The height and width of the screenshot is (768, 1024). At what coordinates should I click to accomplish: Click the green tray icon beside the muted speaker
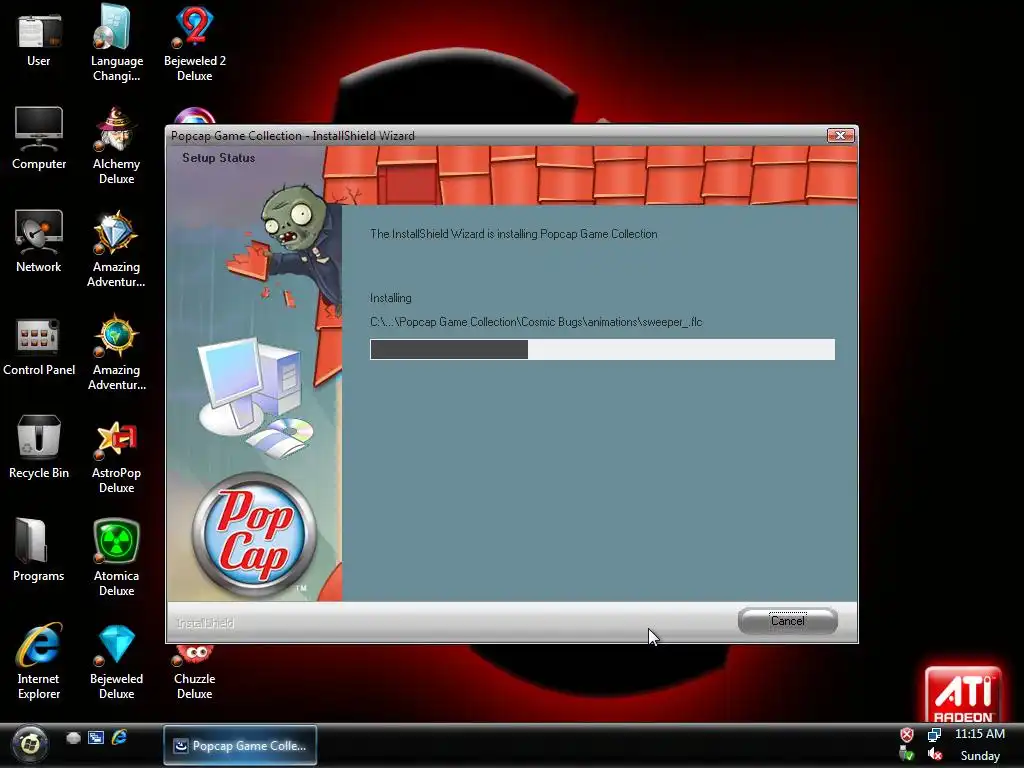coord(907,755)
